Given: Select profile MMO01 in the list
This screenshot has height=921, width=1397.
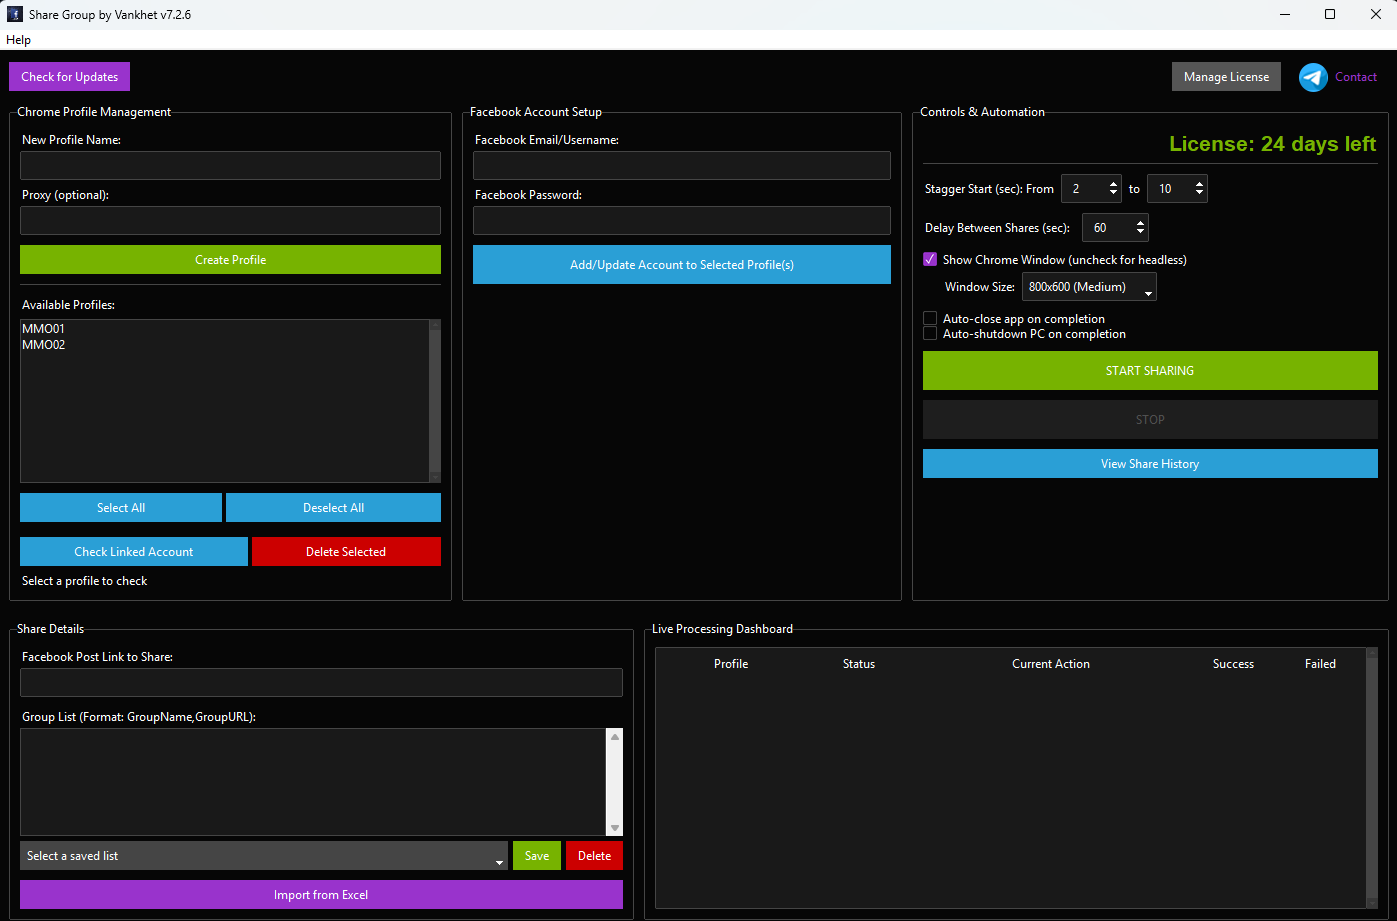Looking at the screenshot, I should [43, 329].
